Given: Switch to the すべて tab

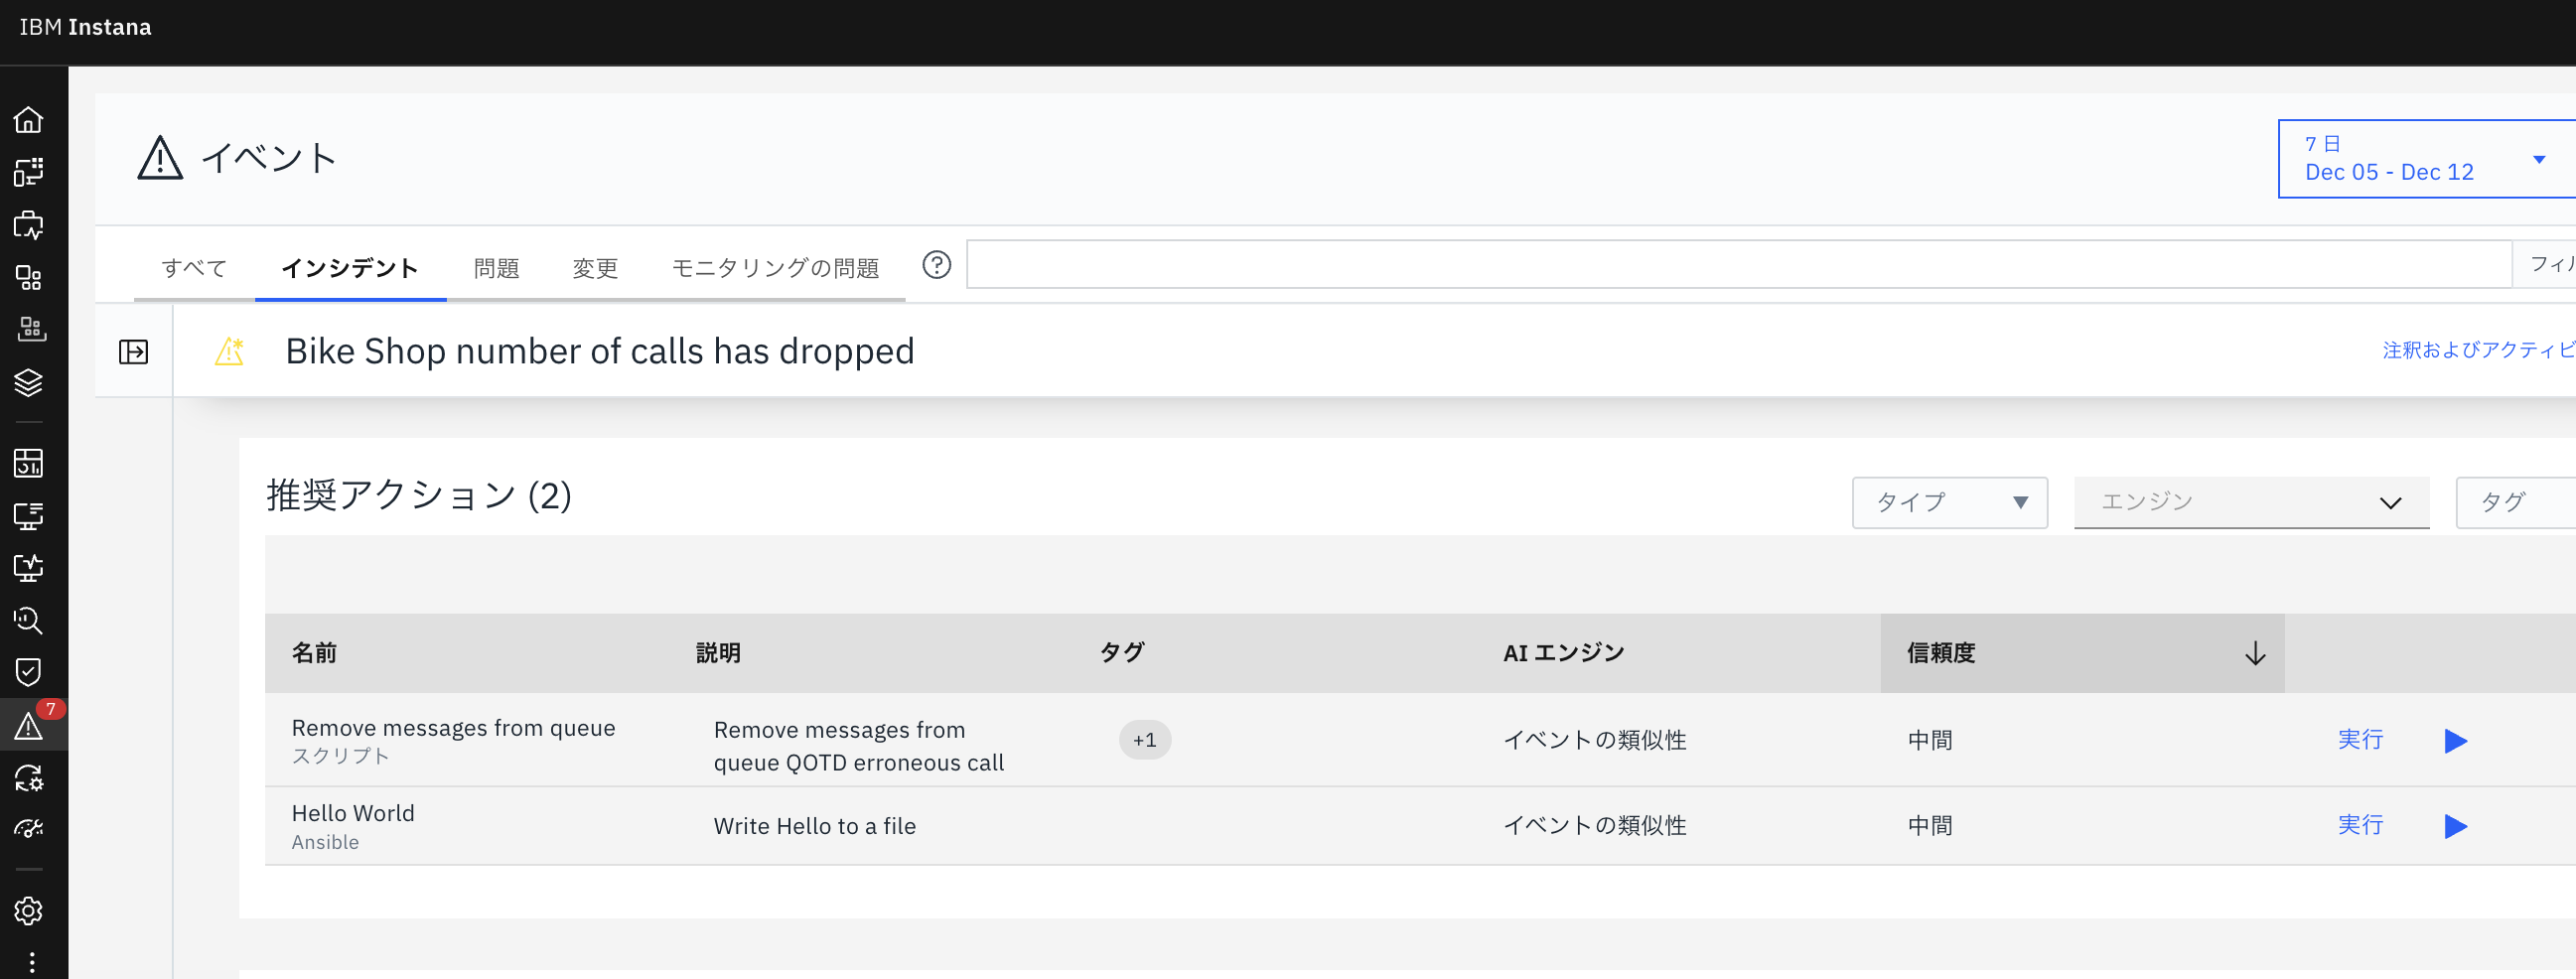Looking at the screenshot, I should pos(193,267).
